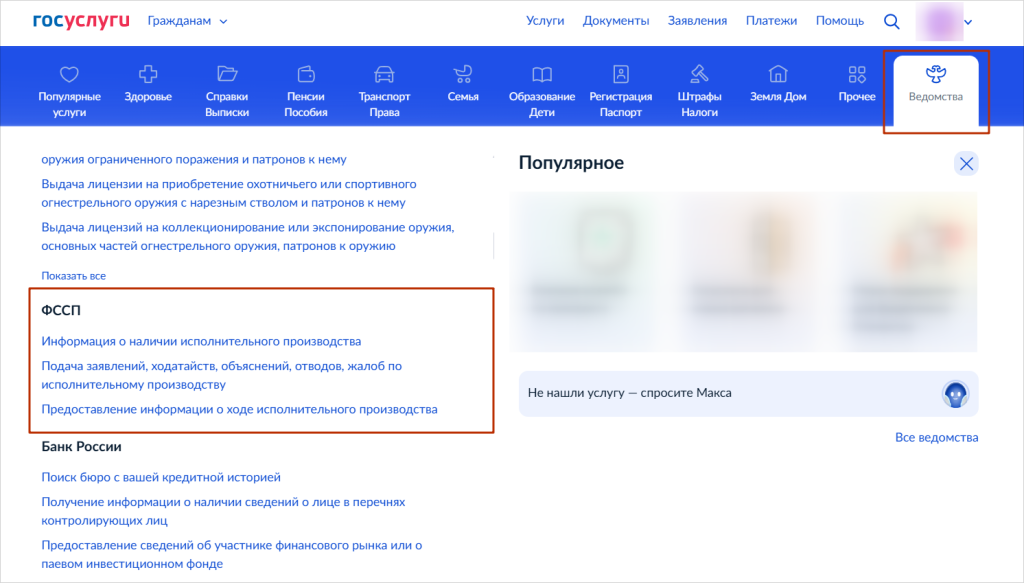Open the Платежи menu item
Viewport: 1024px width, 583px height.
point(771,21)
